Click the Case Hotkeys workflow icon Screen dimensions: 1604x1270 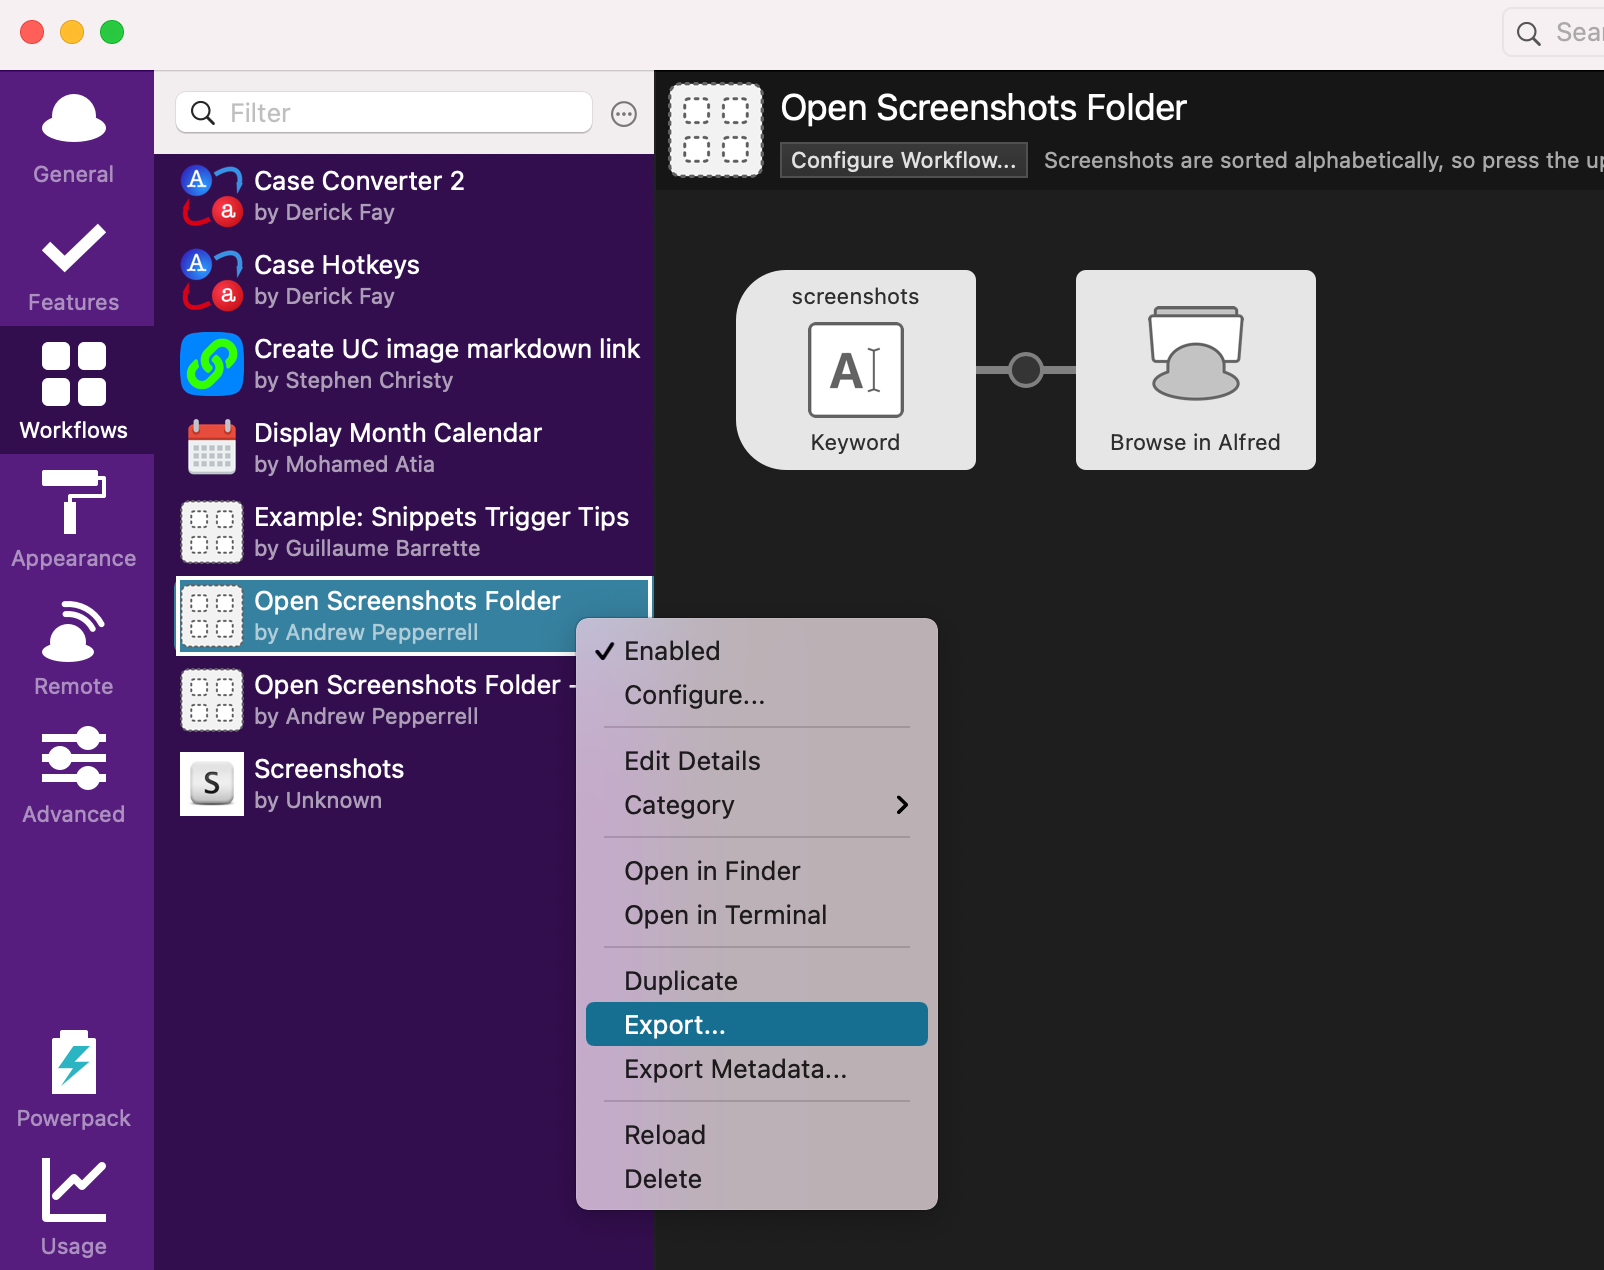click(212, 280)
